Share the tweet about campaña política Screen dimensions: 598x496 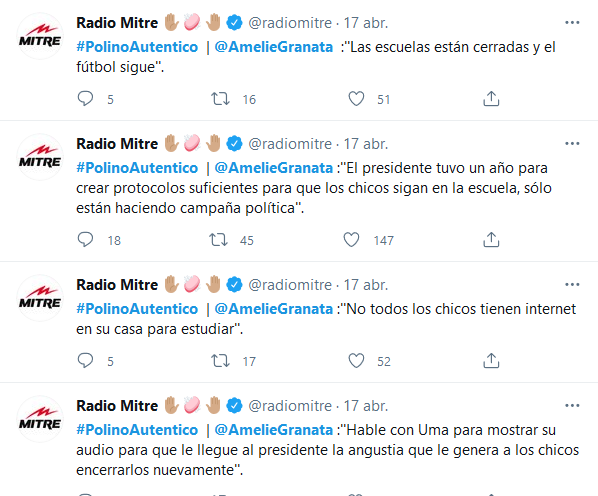point(491,240)
